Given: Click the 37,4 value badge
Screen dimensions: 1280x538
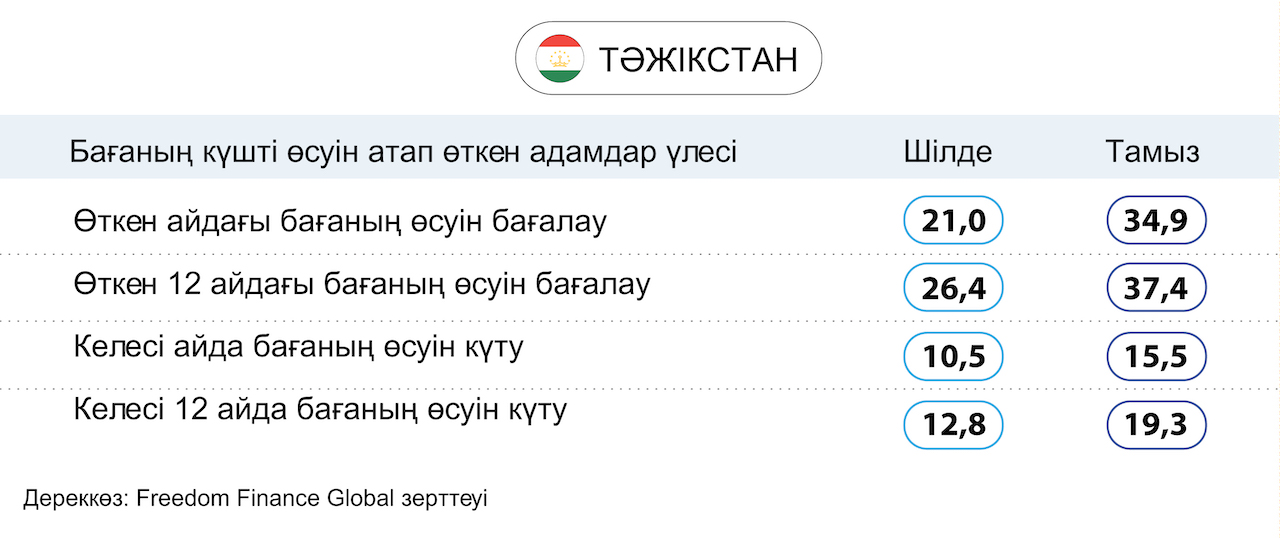Looking at the screenshot, I should click(x=1157, y=289).
